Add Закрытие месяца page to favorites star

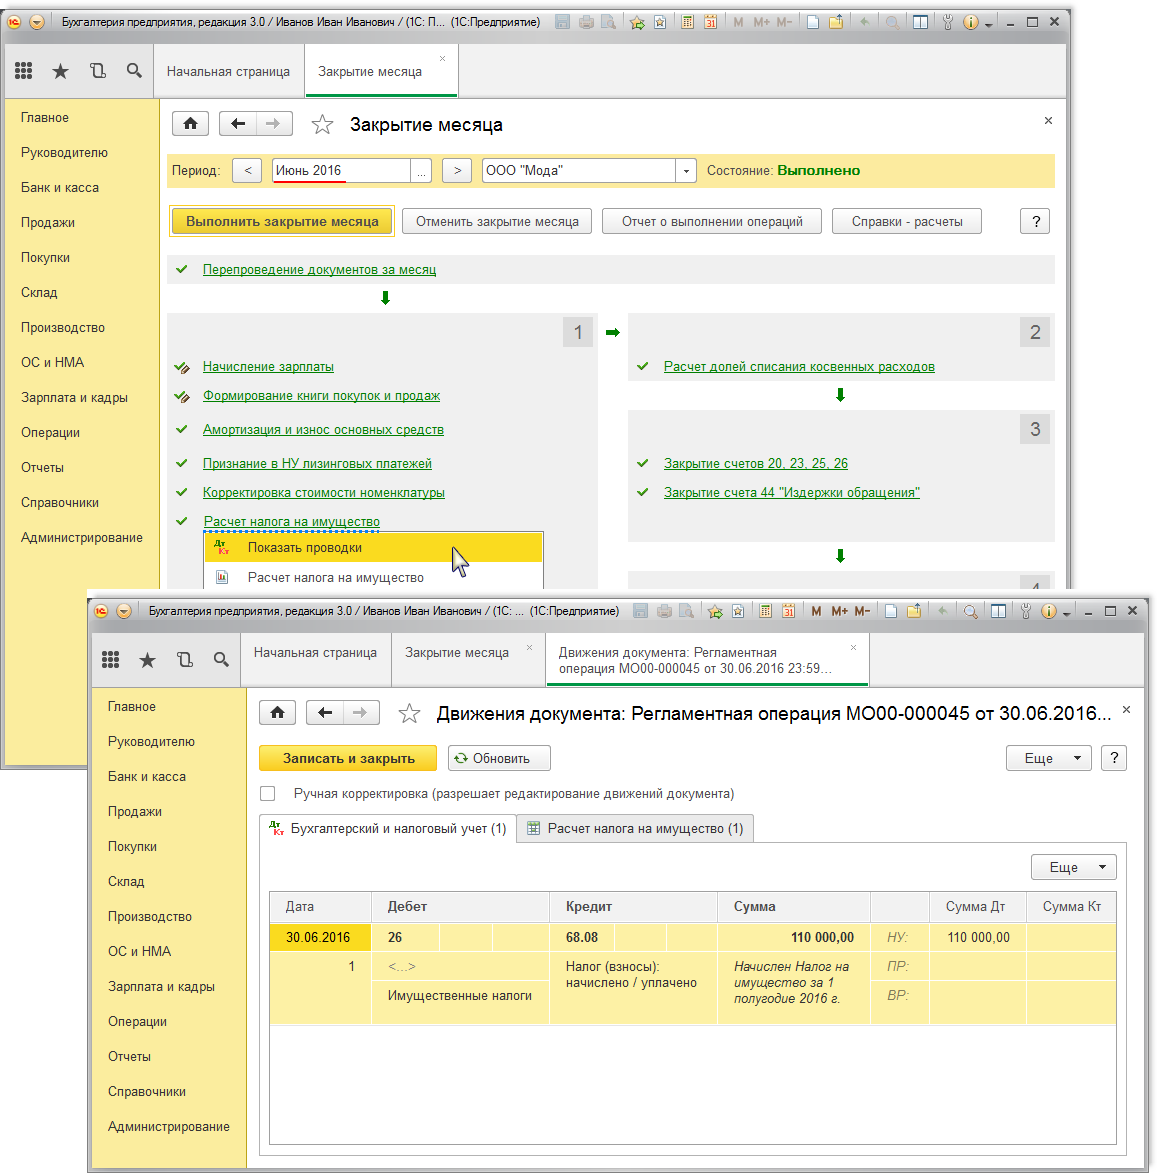(x=322, y=124)
